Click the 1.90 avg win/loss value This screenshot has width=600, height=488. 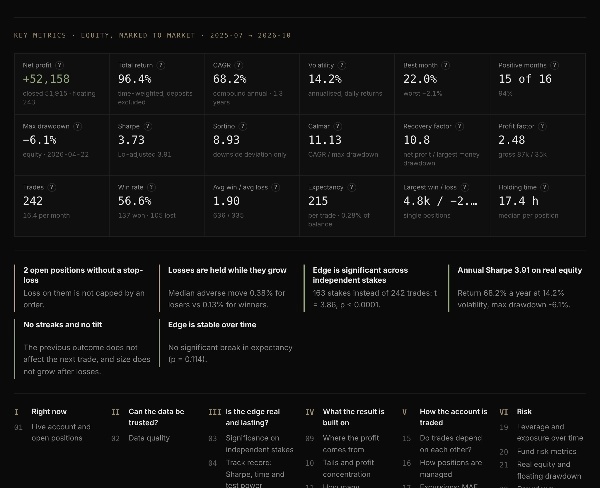[x=226, y=201]
